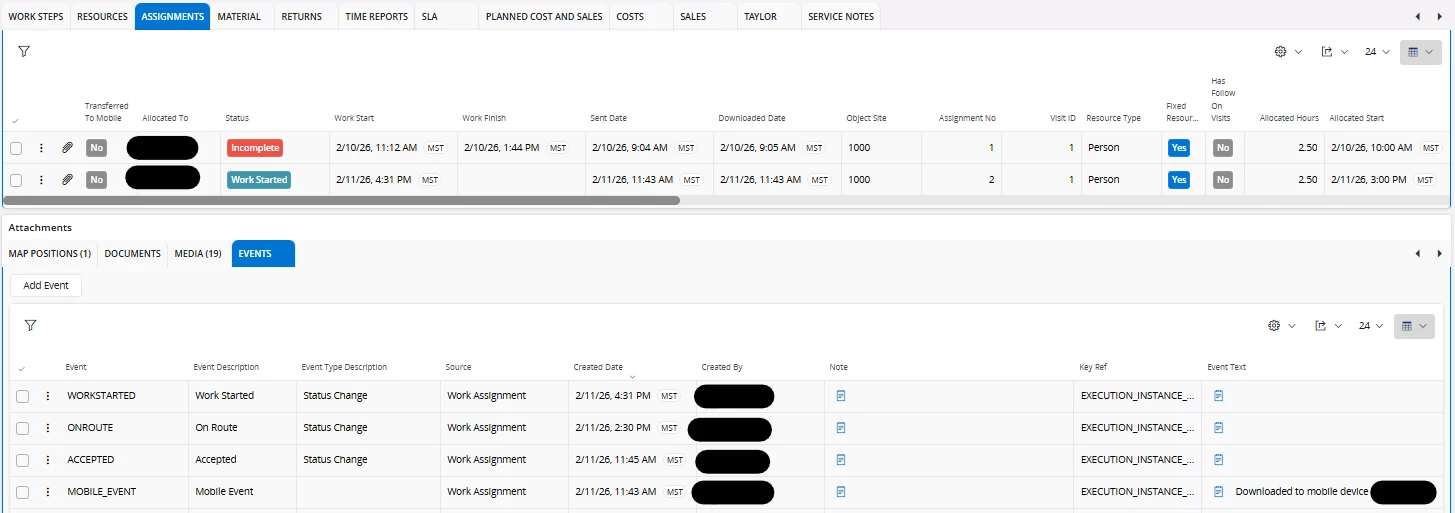Click the Incomplete status badge
The height and width of the screenshot is (513, 1455).
click(x=255, y=148)
